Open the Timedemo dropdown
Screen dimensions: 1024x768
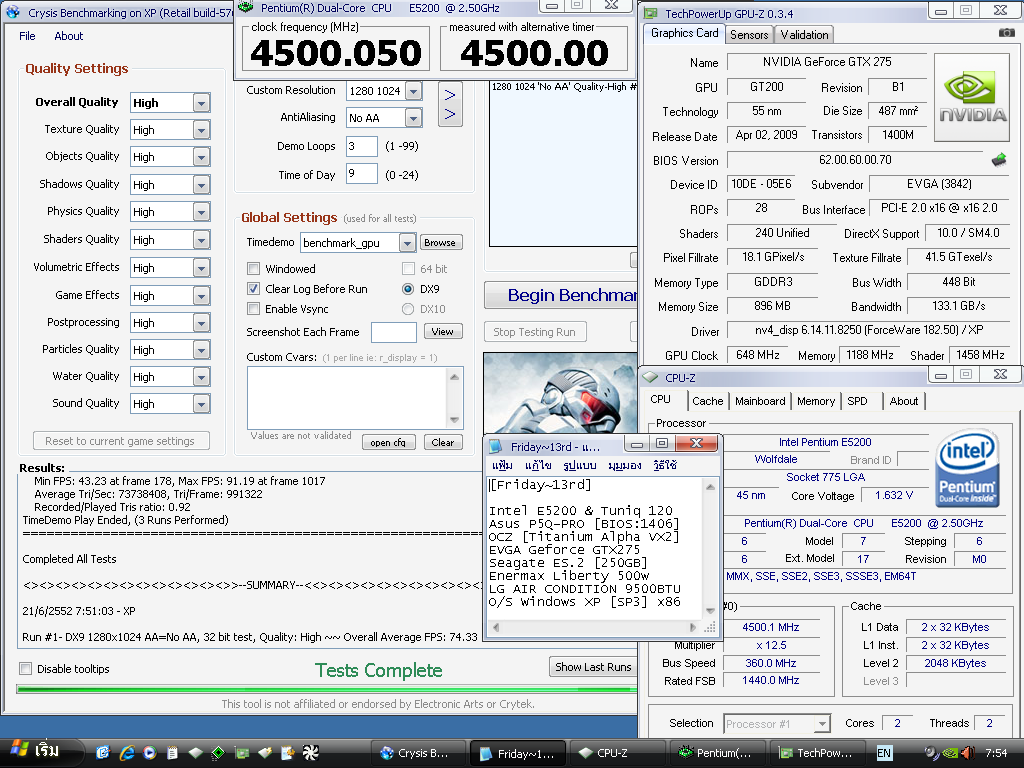pyautogui.click(x=407, y=243)
